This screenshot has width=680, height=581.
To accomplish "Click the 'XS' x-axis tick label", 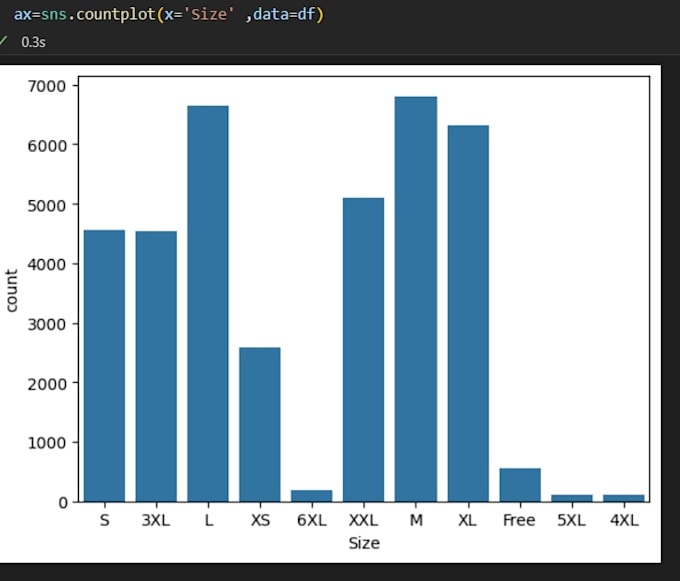I will (x=260, y=520).
